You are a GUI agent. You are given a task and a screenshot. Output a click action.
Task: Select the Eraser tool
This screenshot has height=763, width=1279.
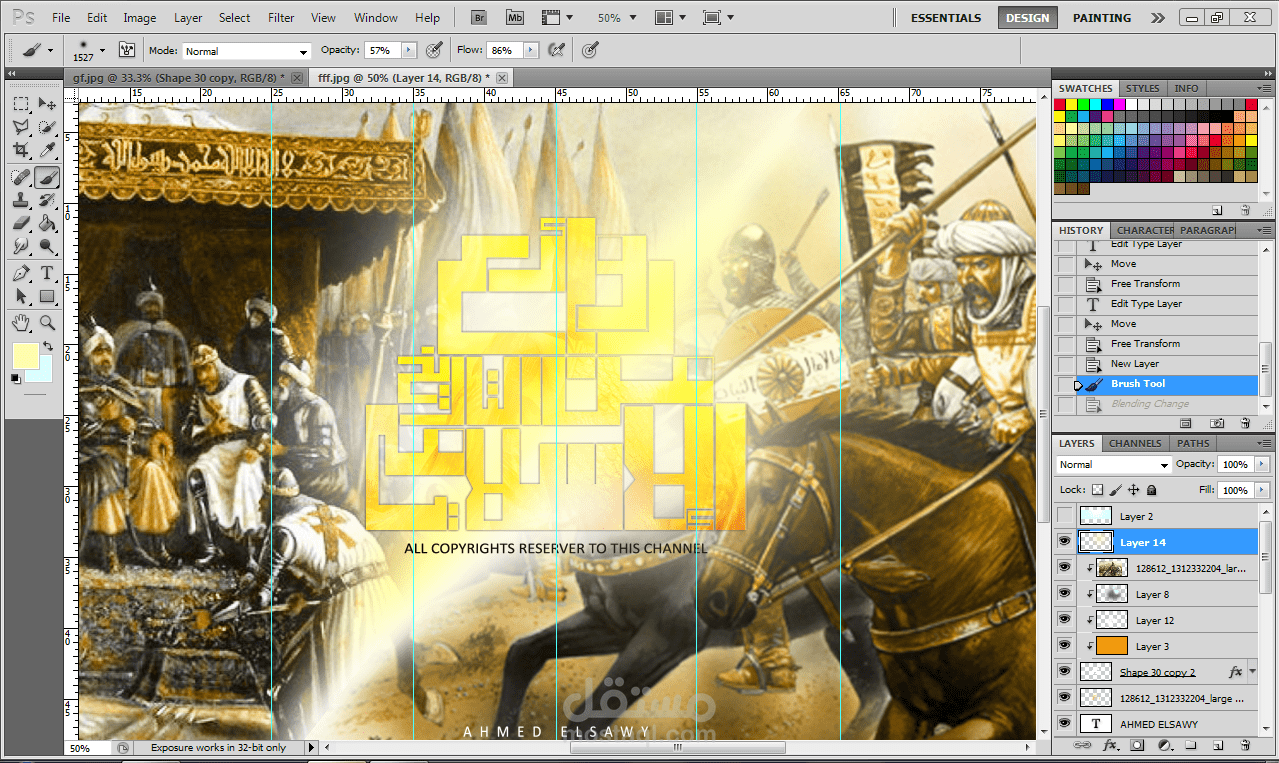pyautogui.click(x=21, y=223)
